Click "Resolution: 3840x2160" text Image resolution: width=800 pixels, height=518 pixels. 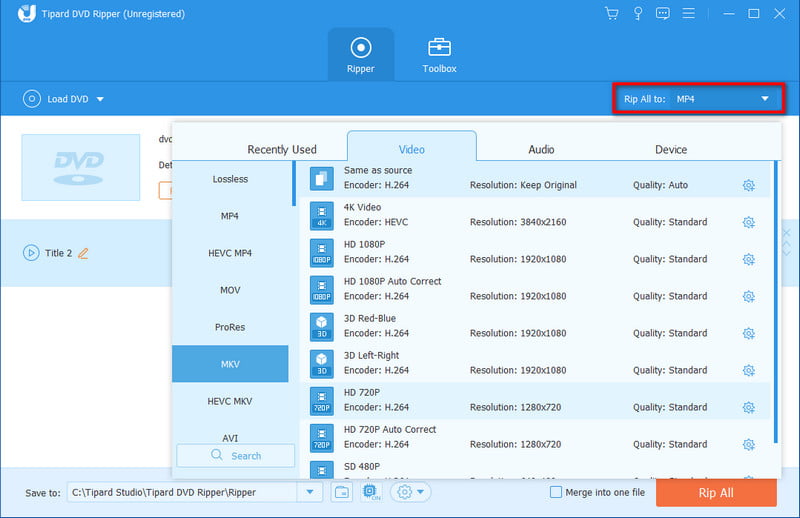[518, 222]
